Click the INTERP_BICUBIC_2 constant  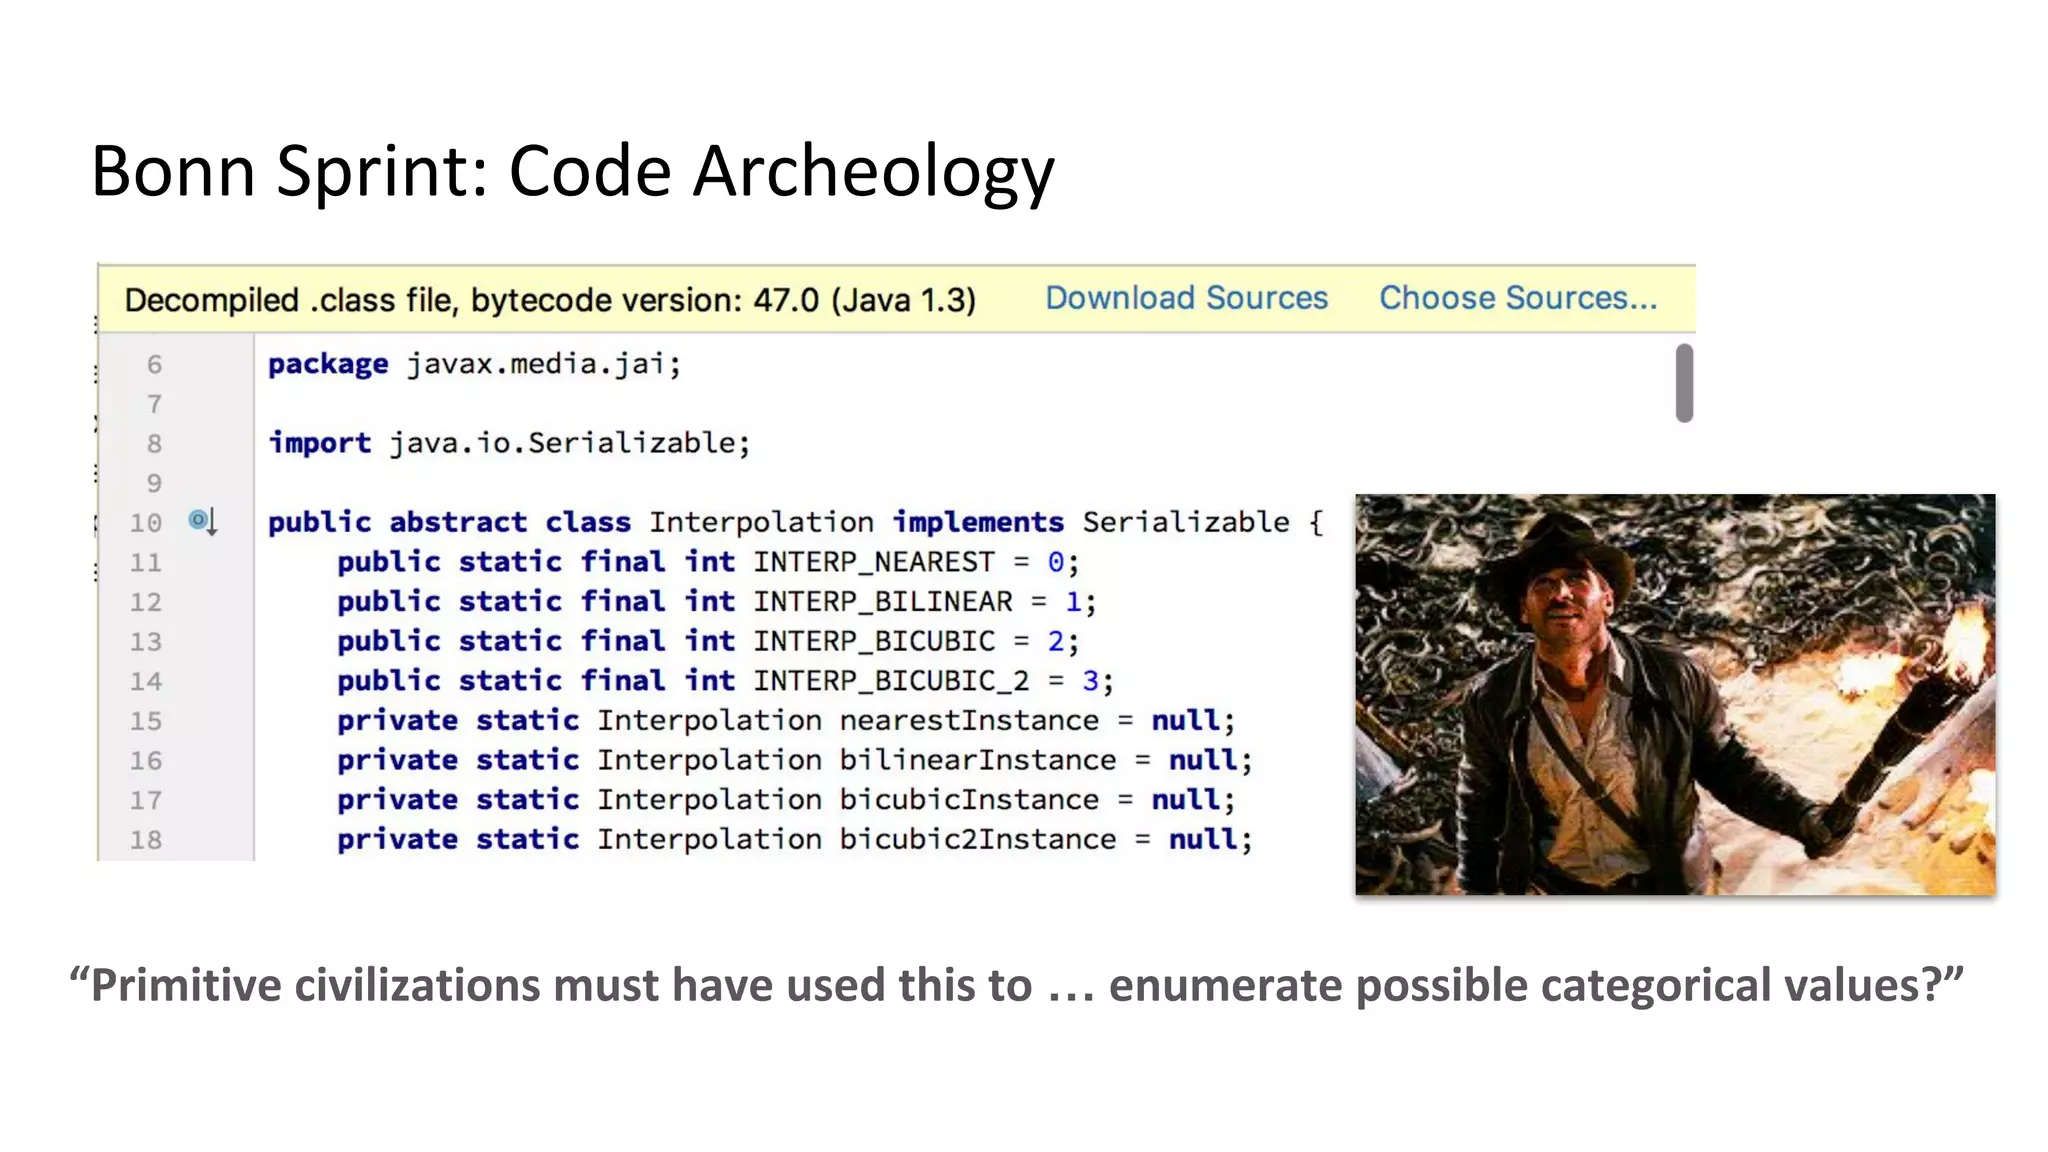891,681
